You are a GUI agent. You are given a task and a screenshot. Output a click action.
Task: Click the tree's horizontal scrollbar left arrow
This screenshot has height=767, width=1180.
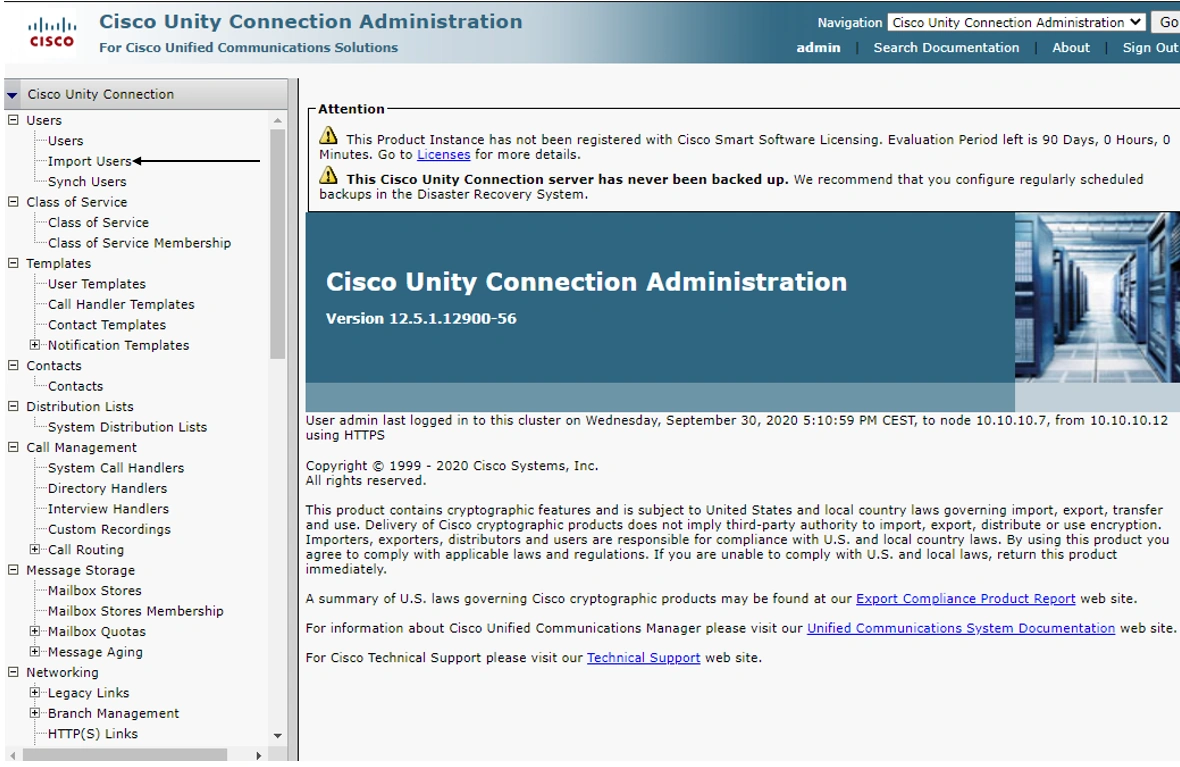click(x=12, y=755)
